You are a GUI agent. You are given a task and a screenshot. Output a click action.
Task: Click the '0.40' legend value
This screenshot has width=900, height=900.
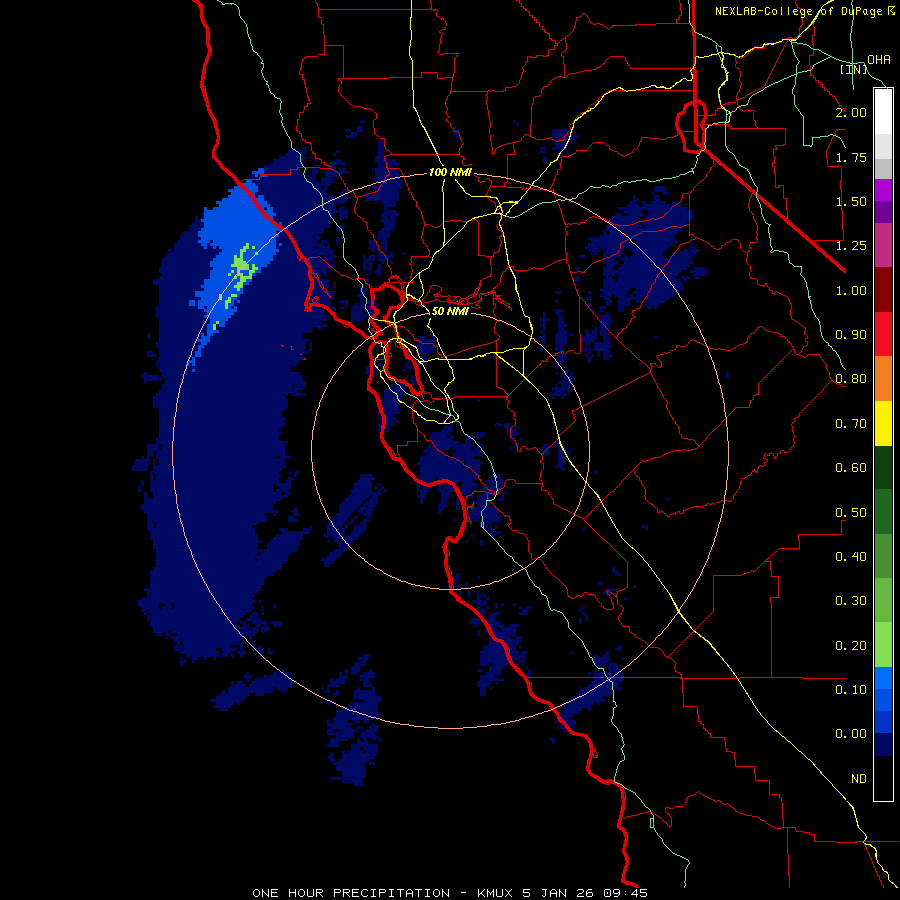pos(851,557)
